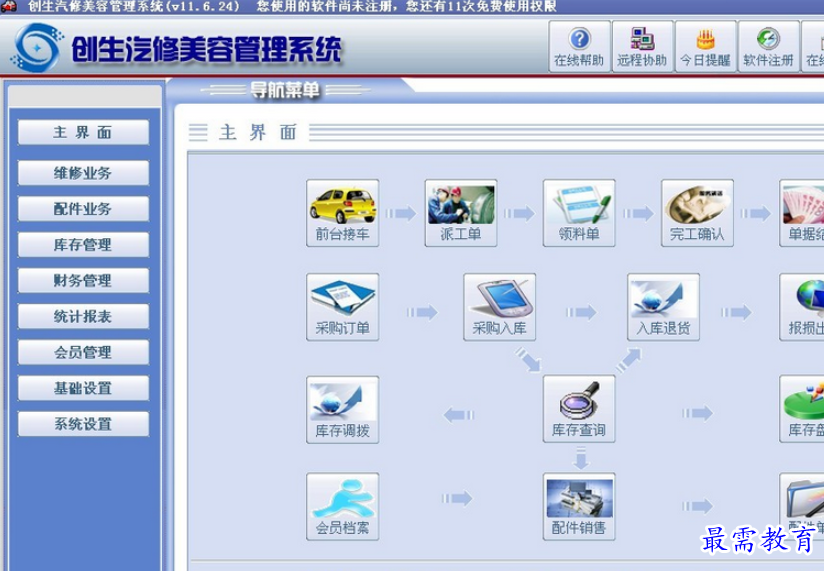
Task: Open the 库存盘点 pie chart icon
Action: pyautogui.click(x=802, y=409)
